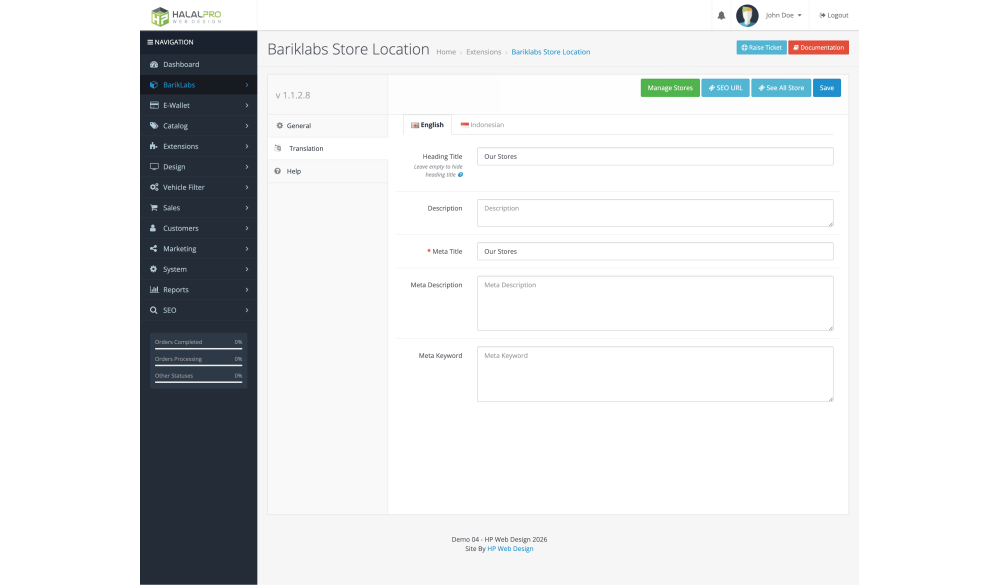This screenshot has width=1000, height=585.
Task: Click the John Doe avatar picture
Action: [747, 15]
